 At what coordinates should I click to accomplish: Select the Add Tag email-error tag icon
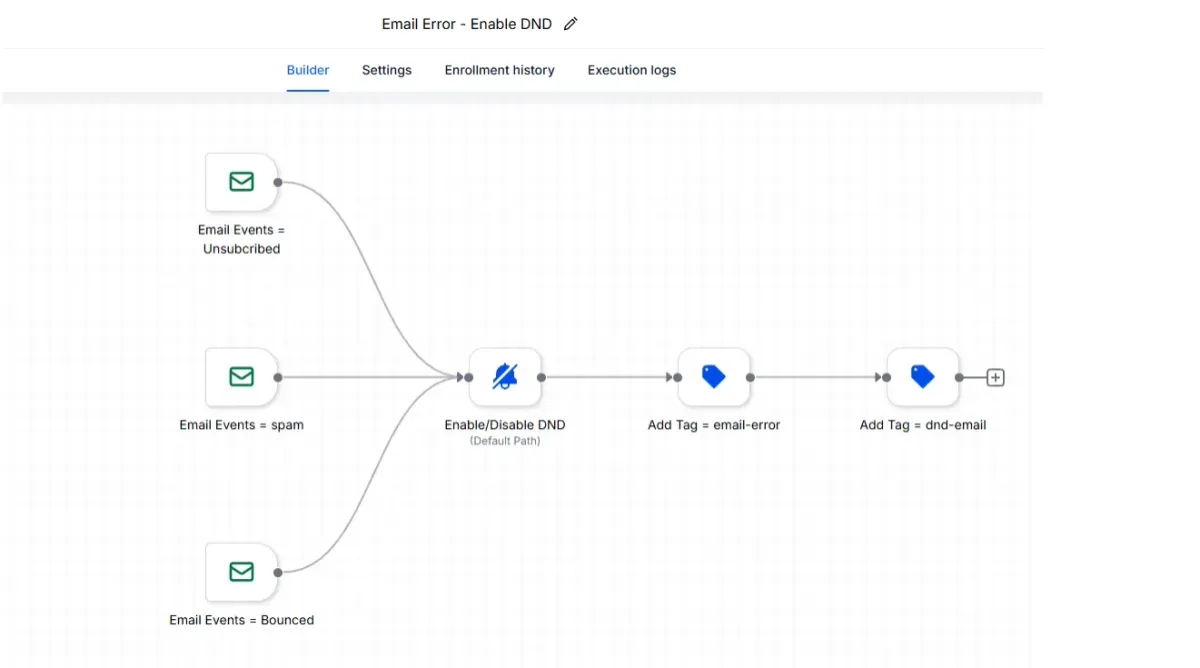pos(714,377)
